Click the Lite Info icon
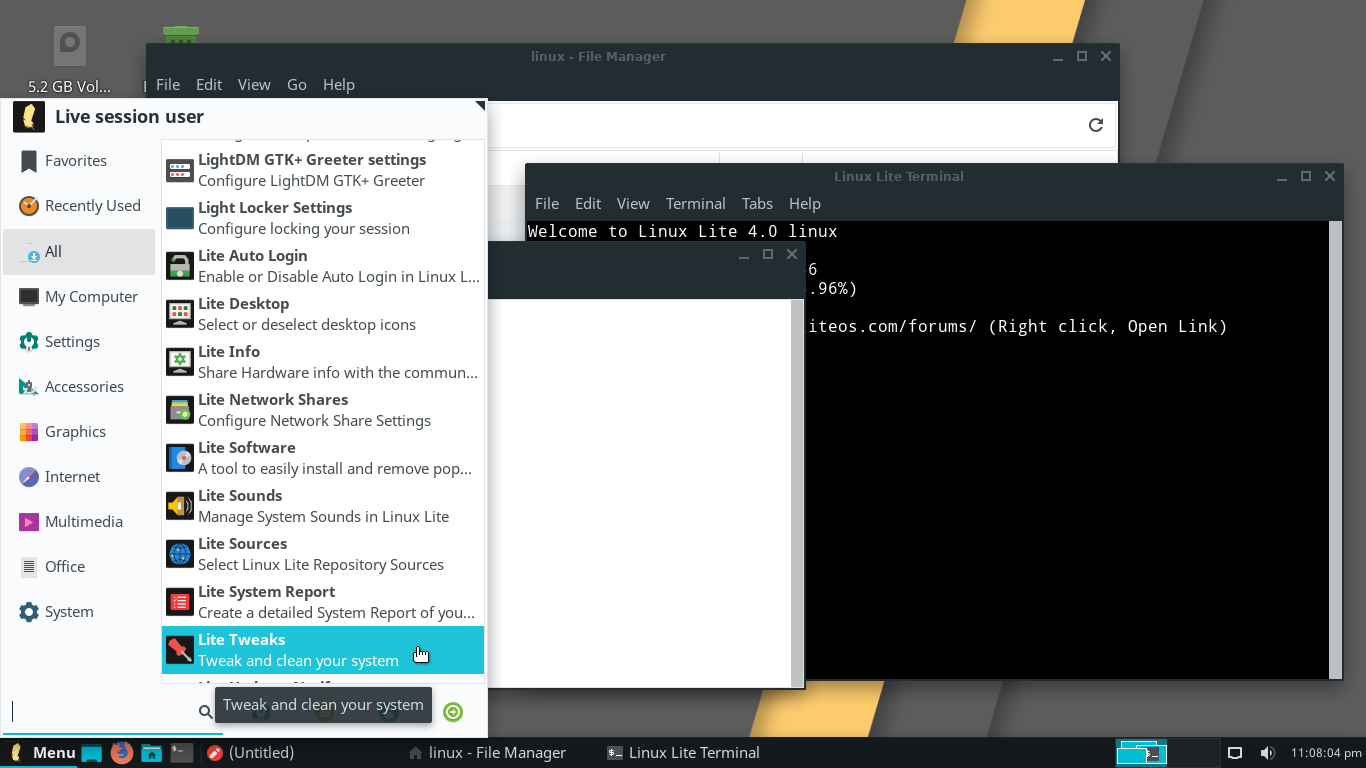Screen dimensions: 1366x768 [x=179, y=362]
